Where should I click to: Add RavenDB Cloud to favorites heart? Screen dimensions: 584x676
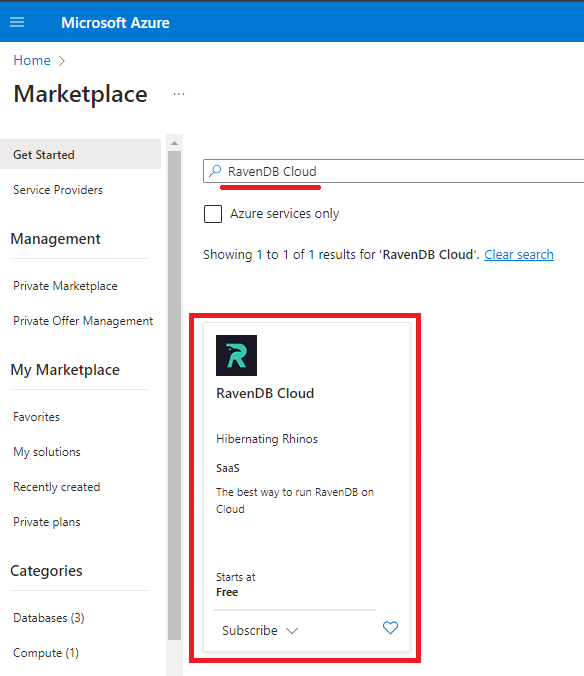point(390,628)
